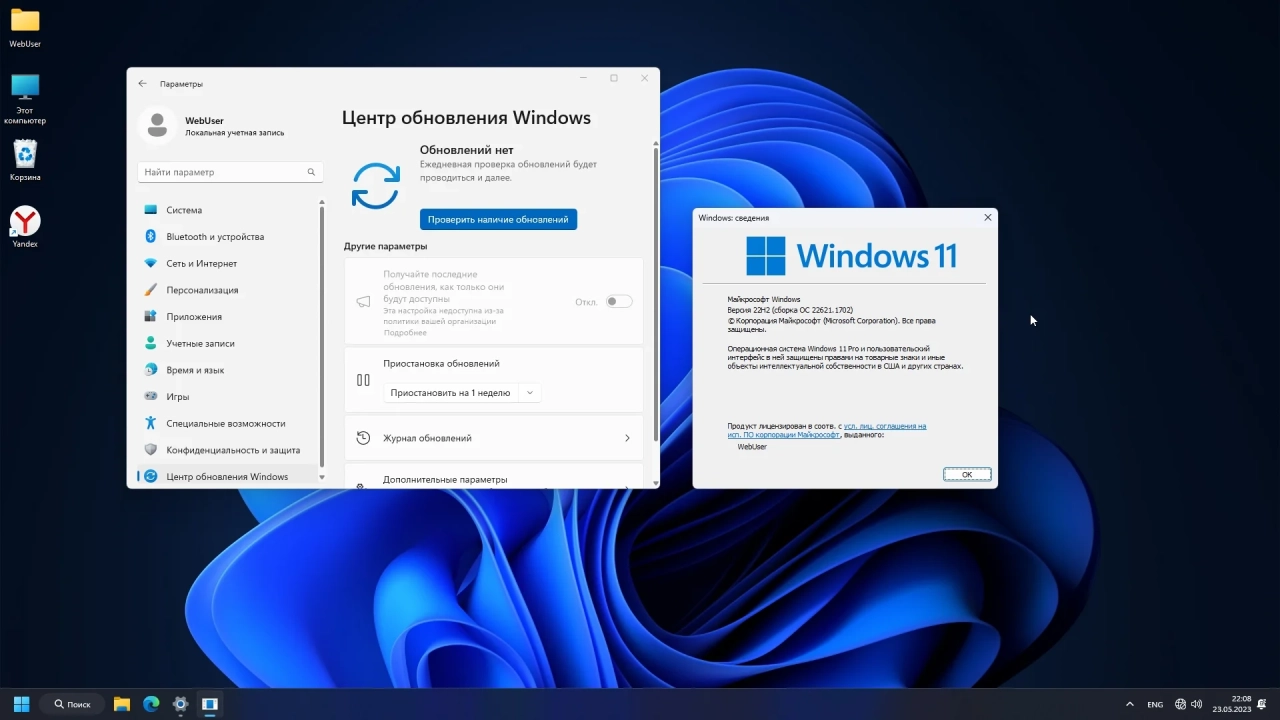Launch Microsoft Edge from the taskbar

point(151,704)
